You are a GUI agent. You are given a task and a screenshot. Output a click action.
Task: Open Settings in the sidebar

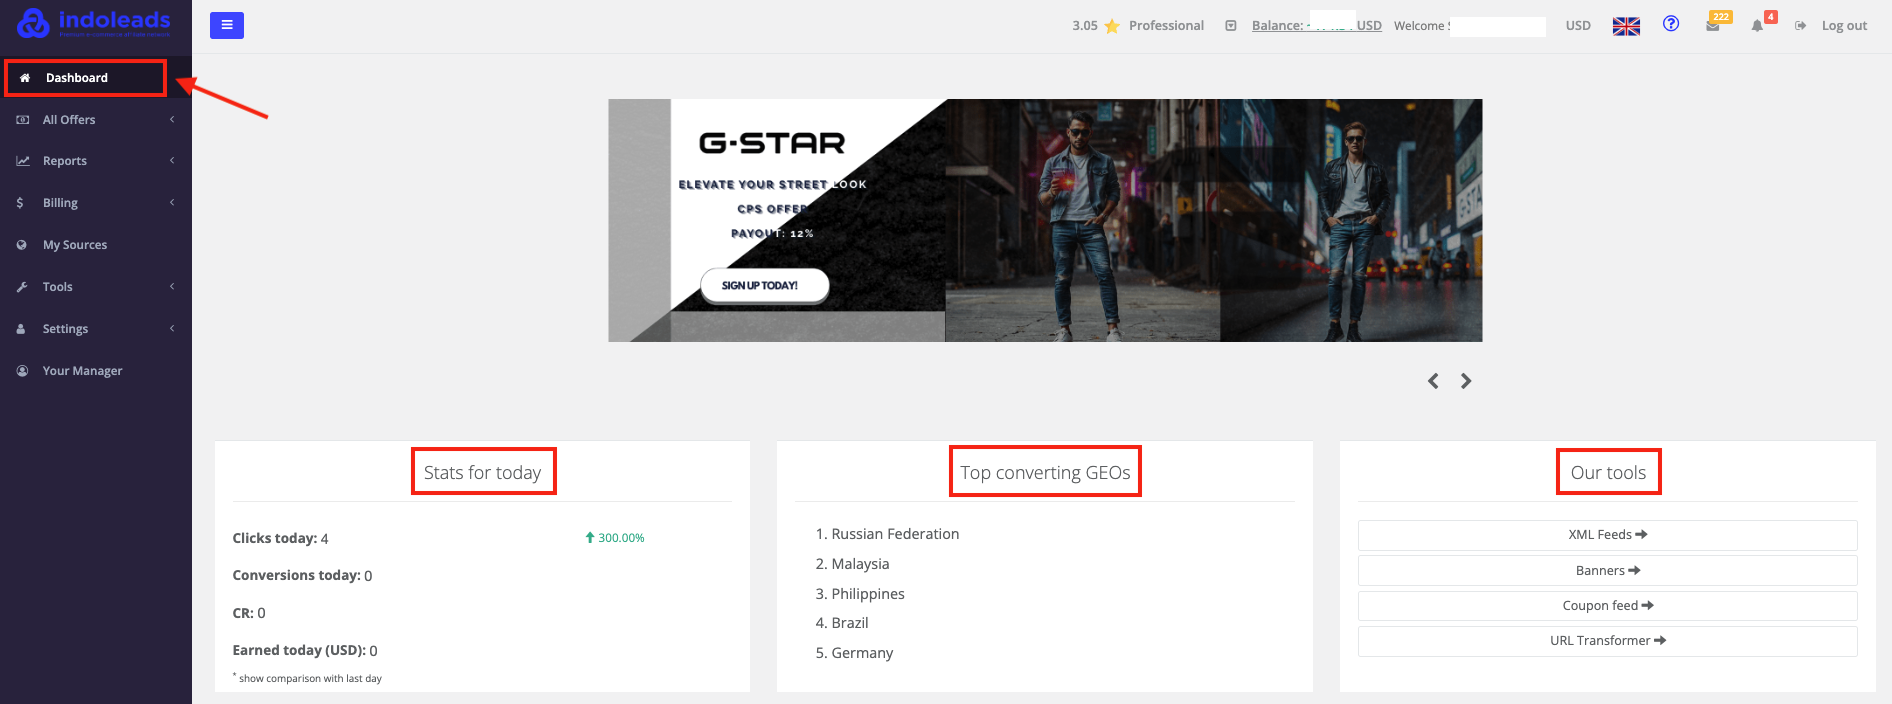pos(65,329)
